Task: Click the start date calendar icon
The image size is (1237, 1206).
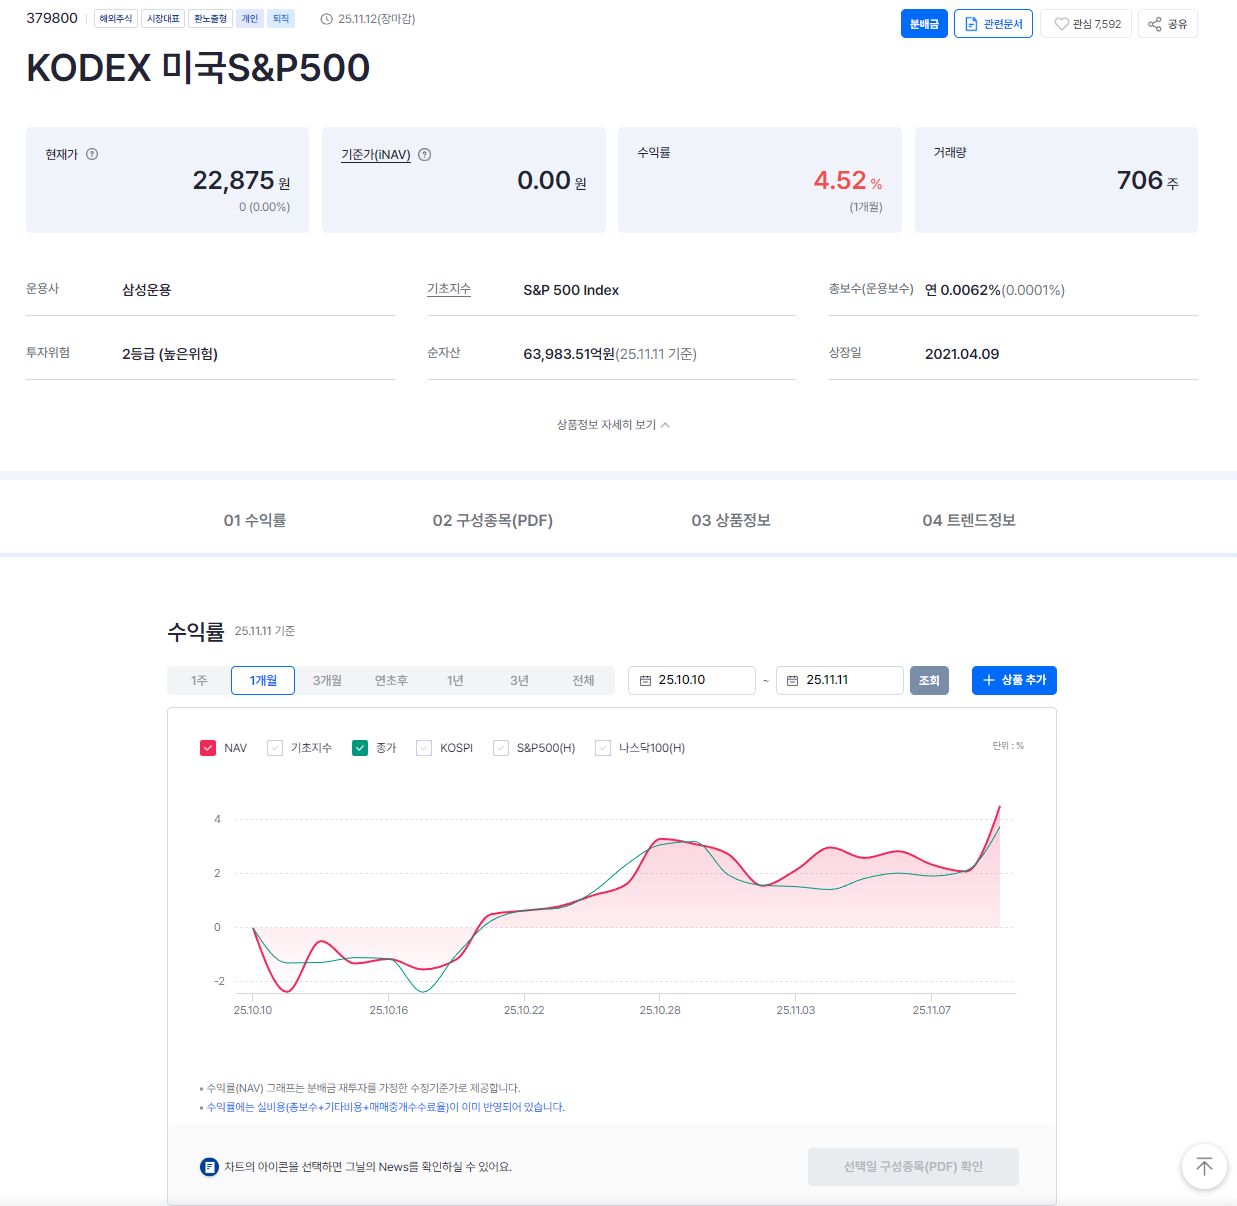Action: point(645,680)
